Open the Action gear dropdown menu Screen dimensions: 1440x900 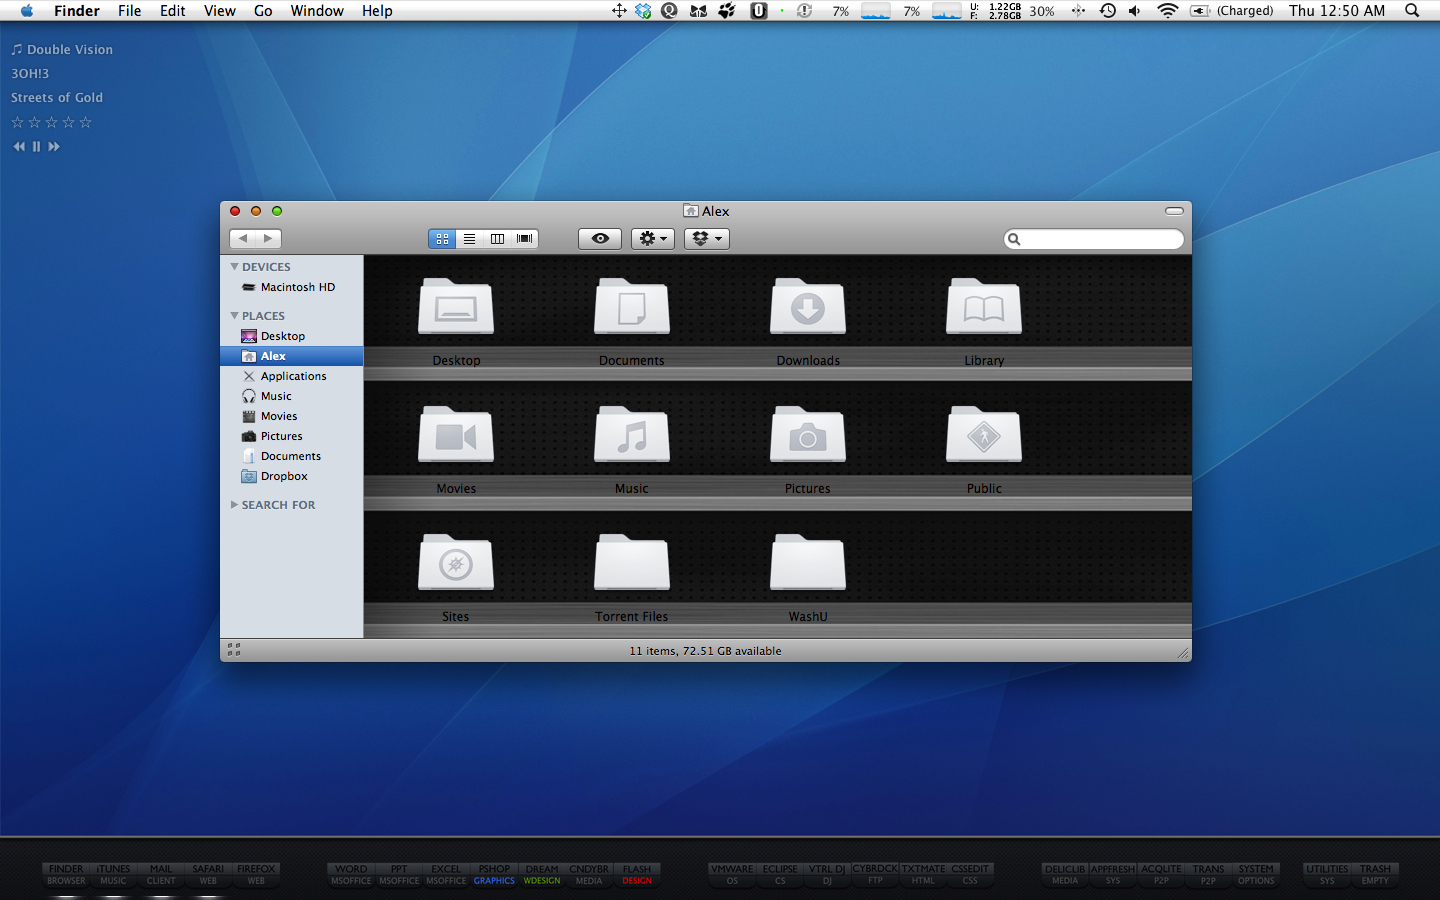pos(652,239)
